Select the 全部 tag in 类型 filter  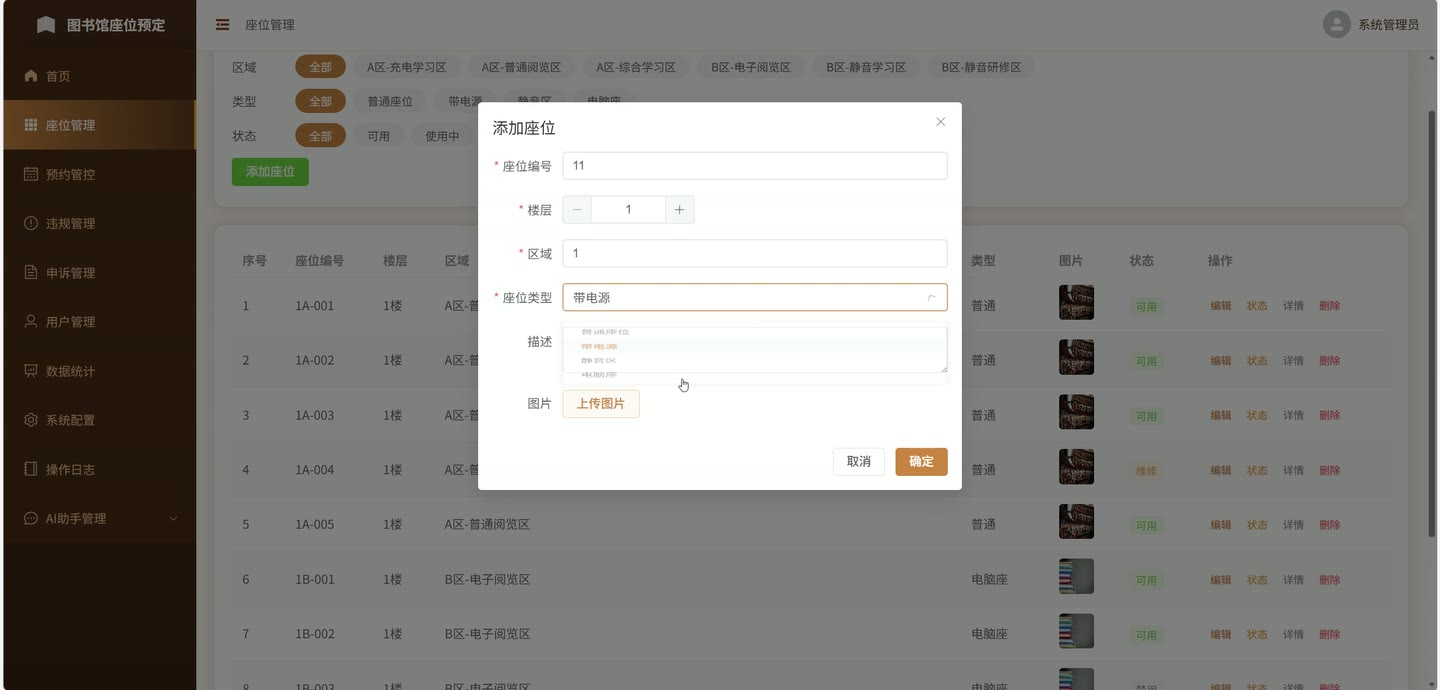click(320, 101)
